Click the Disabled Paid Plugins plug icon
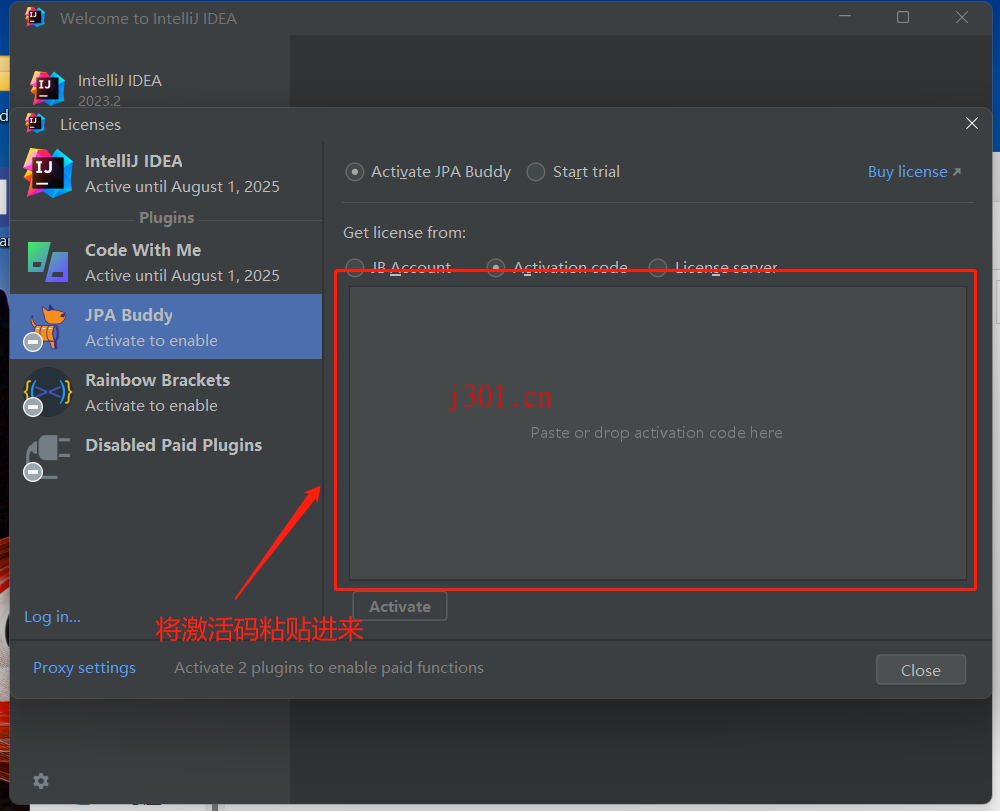The width and height of the screenshot is (1000, 811). click(47, 457)
